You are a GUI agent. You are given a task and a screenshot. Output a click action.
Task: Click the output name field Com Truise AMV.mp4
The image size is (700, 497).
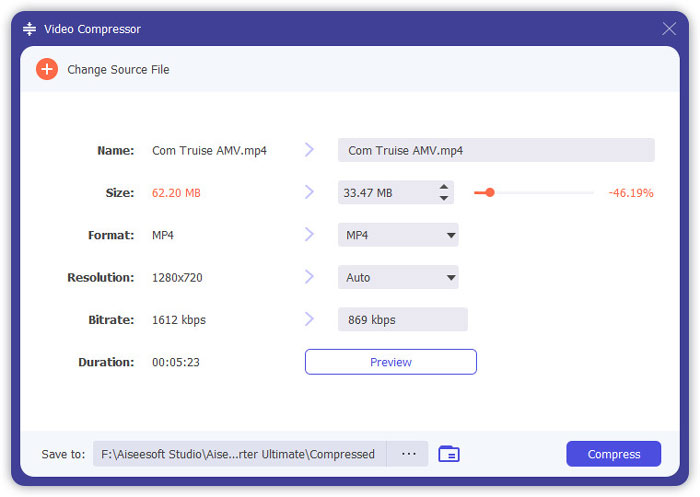[496, 150]
